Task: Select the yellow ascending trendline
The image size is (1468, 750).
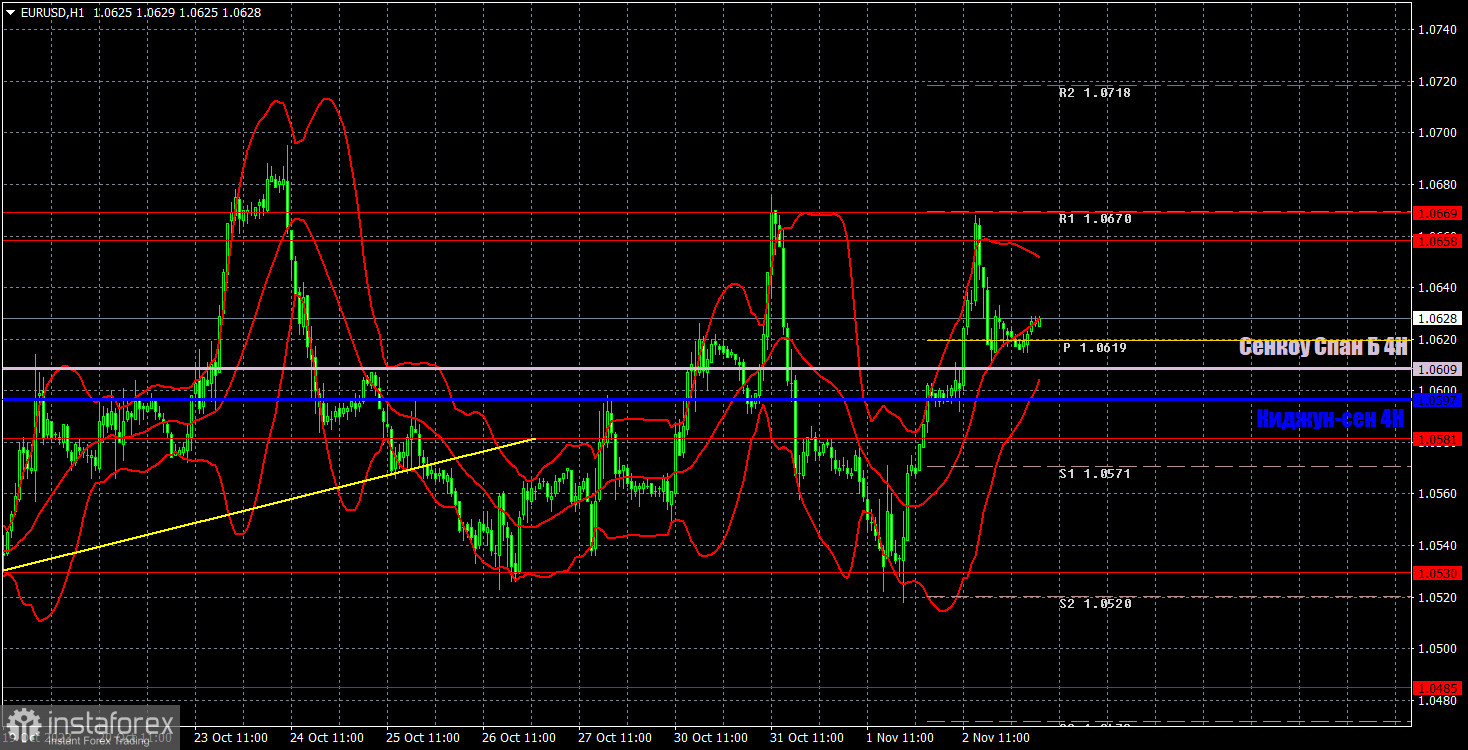Action: [x=268, y=505]
